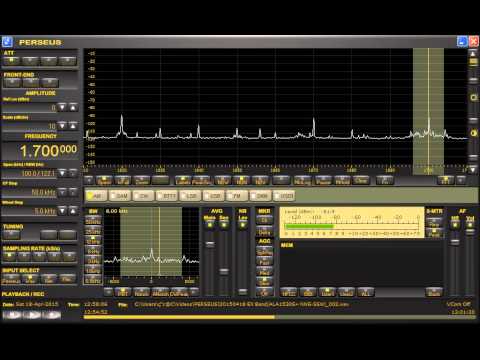The height and width of the screenshot is (360, 480).
Task: Switch demodulation to SAM mode
Action: [x=120, y=196]
